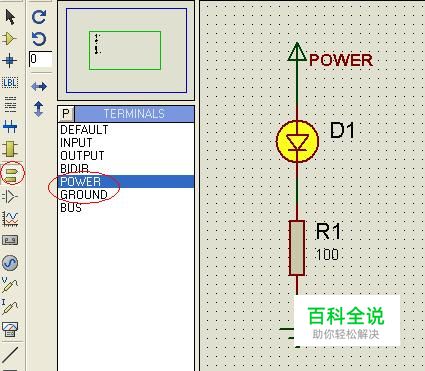
Task: Select the Terminals Mode tool
Action: tap(12, 173)
